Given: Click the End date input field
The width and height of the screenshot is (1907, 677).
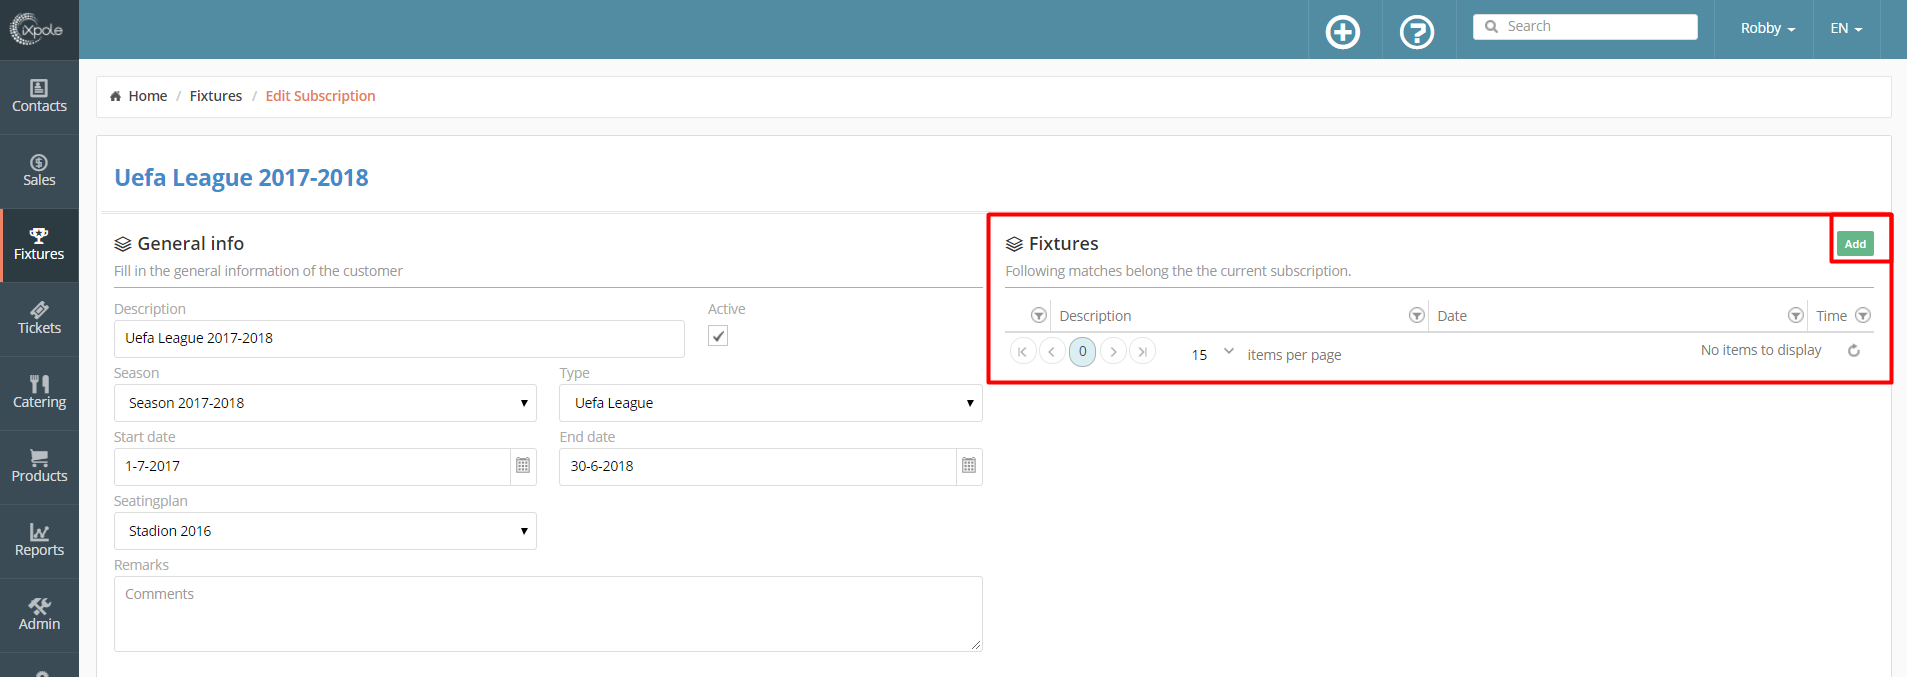Looking at the screenshot, I should coord(758,467).
